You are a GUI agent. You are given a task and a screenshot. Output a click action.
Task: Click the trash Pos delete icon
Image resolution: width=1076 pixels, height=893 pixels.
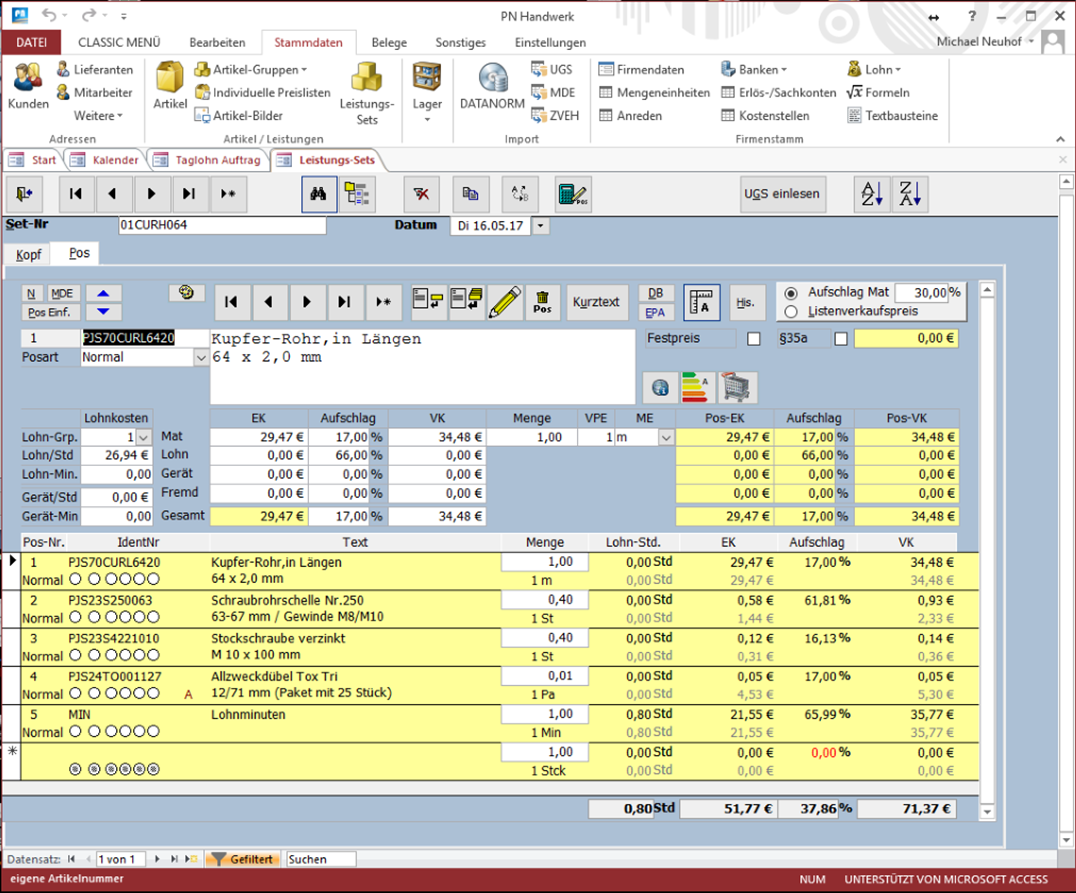(x=542, y=302)
